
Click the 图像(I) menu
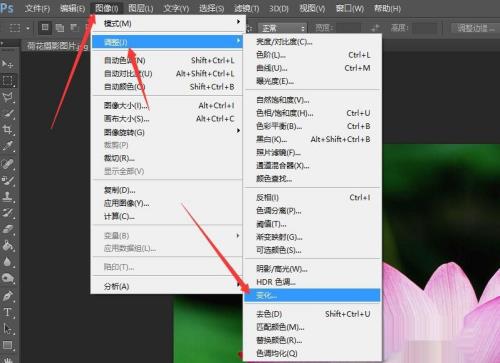pyautogui.click(x=107, y=8)
